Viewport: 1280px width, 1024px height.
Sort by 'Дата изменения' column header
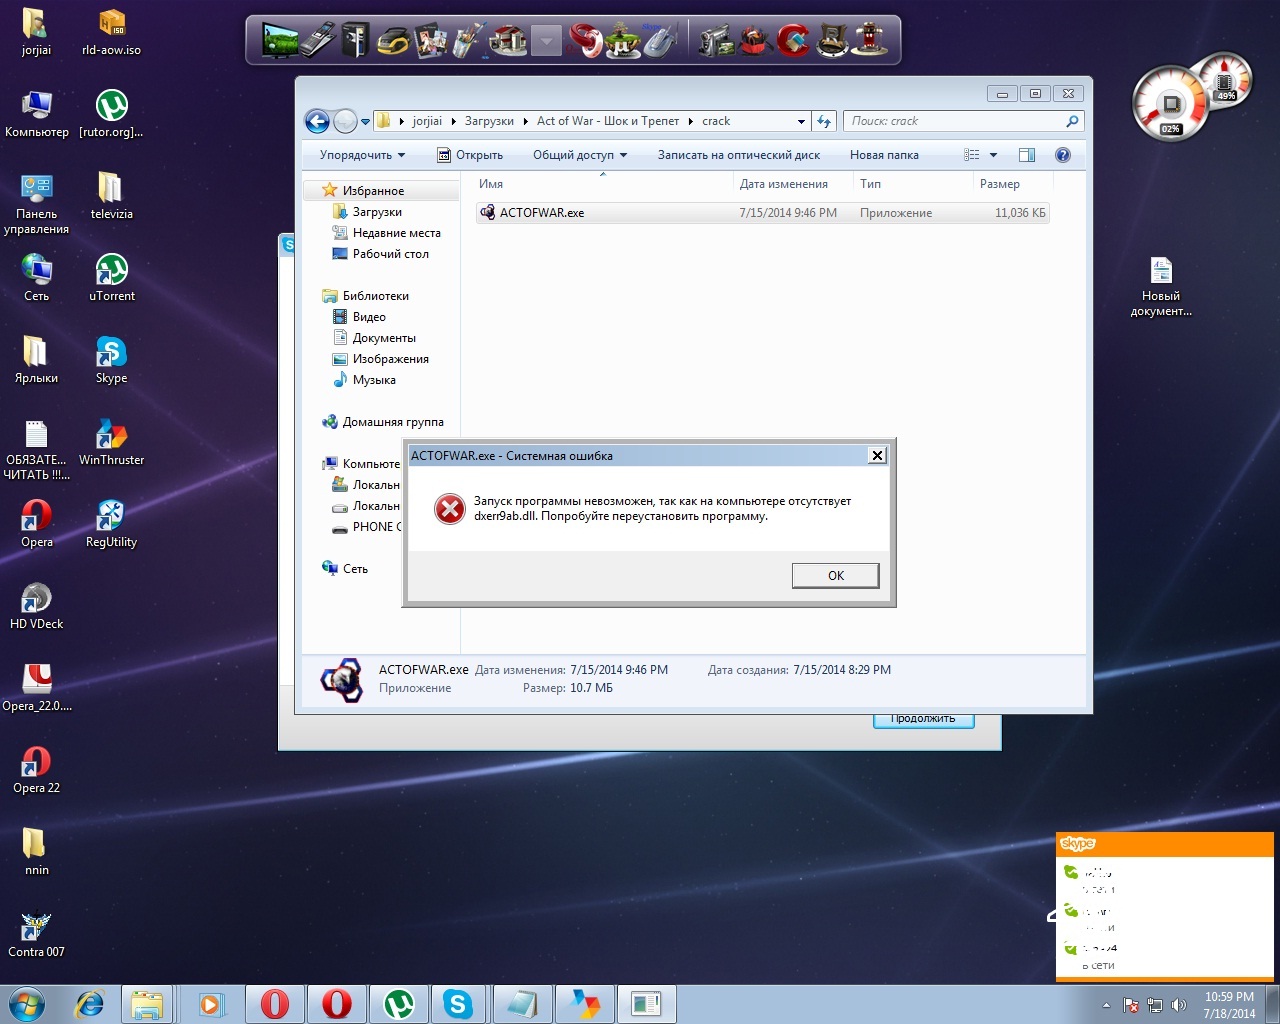tap(793, 184)
